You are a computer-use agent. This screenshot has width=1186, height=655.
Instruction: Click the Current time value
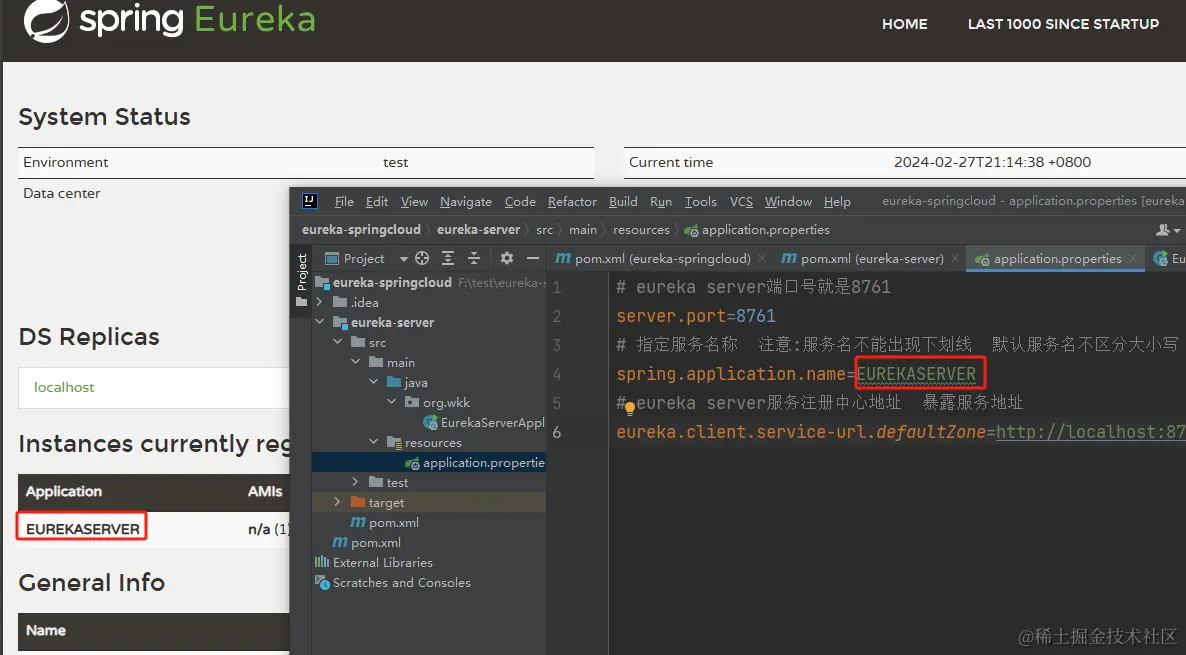point(992,162)
